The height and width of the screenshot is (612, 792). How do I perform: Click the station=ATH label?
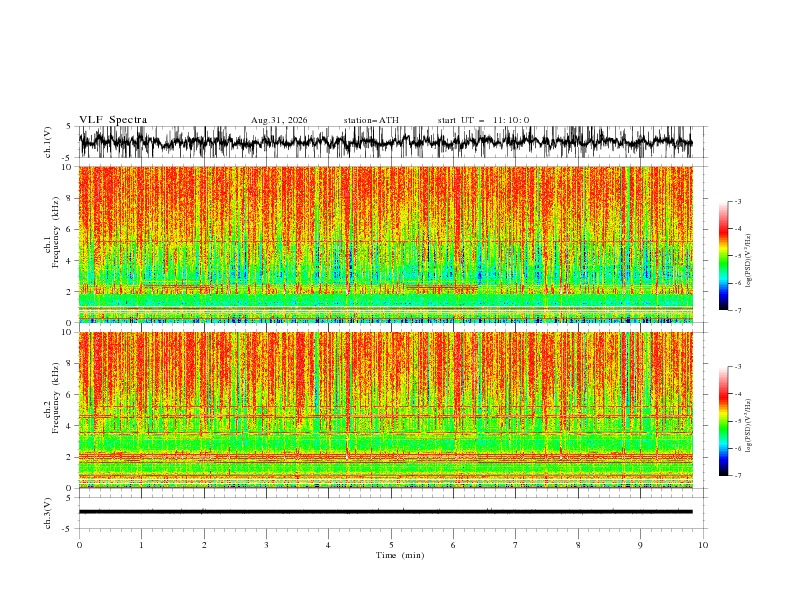371,120
